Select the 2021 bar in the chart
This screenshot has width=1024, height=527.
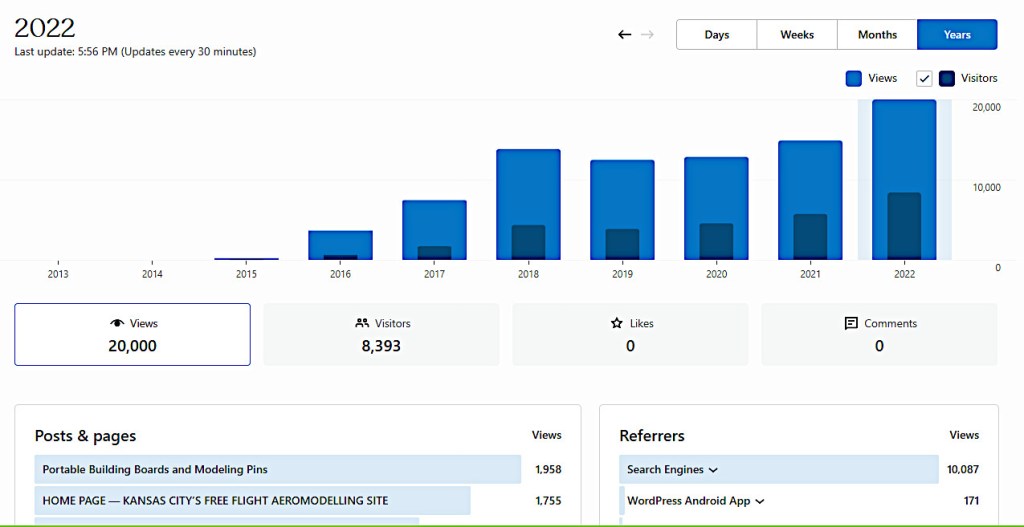point(810,200)
